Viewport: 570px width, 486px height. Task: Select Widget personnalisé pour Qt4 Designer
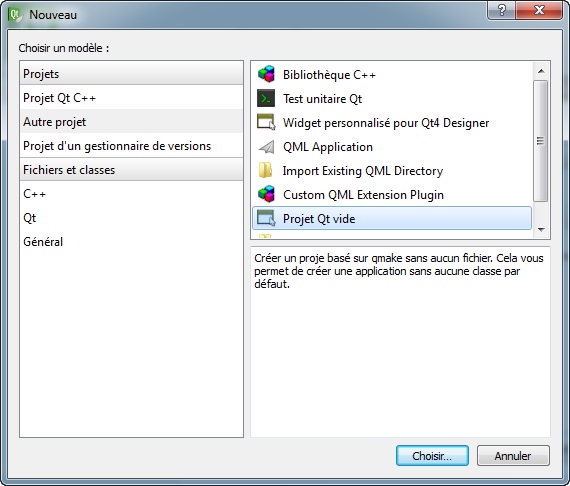coord(392,122)
